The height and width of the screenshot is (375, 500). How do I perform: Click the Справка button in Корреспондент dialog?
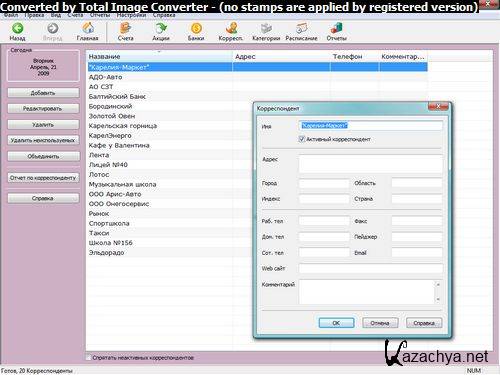coord(424,323)
